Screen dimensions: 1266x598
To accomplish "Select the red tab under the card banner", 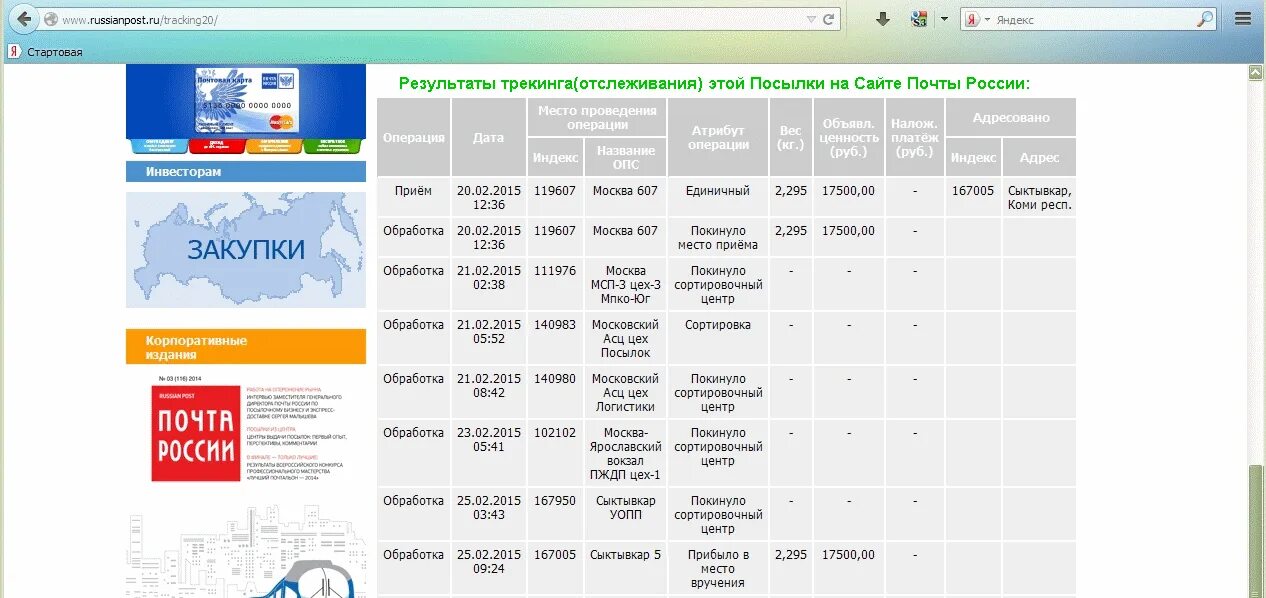I will click(x=216, y=145).
